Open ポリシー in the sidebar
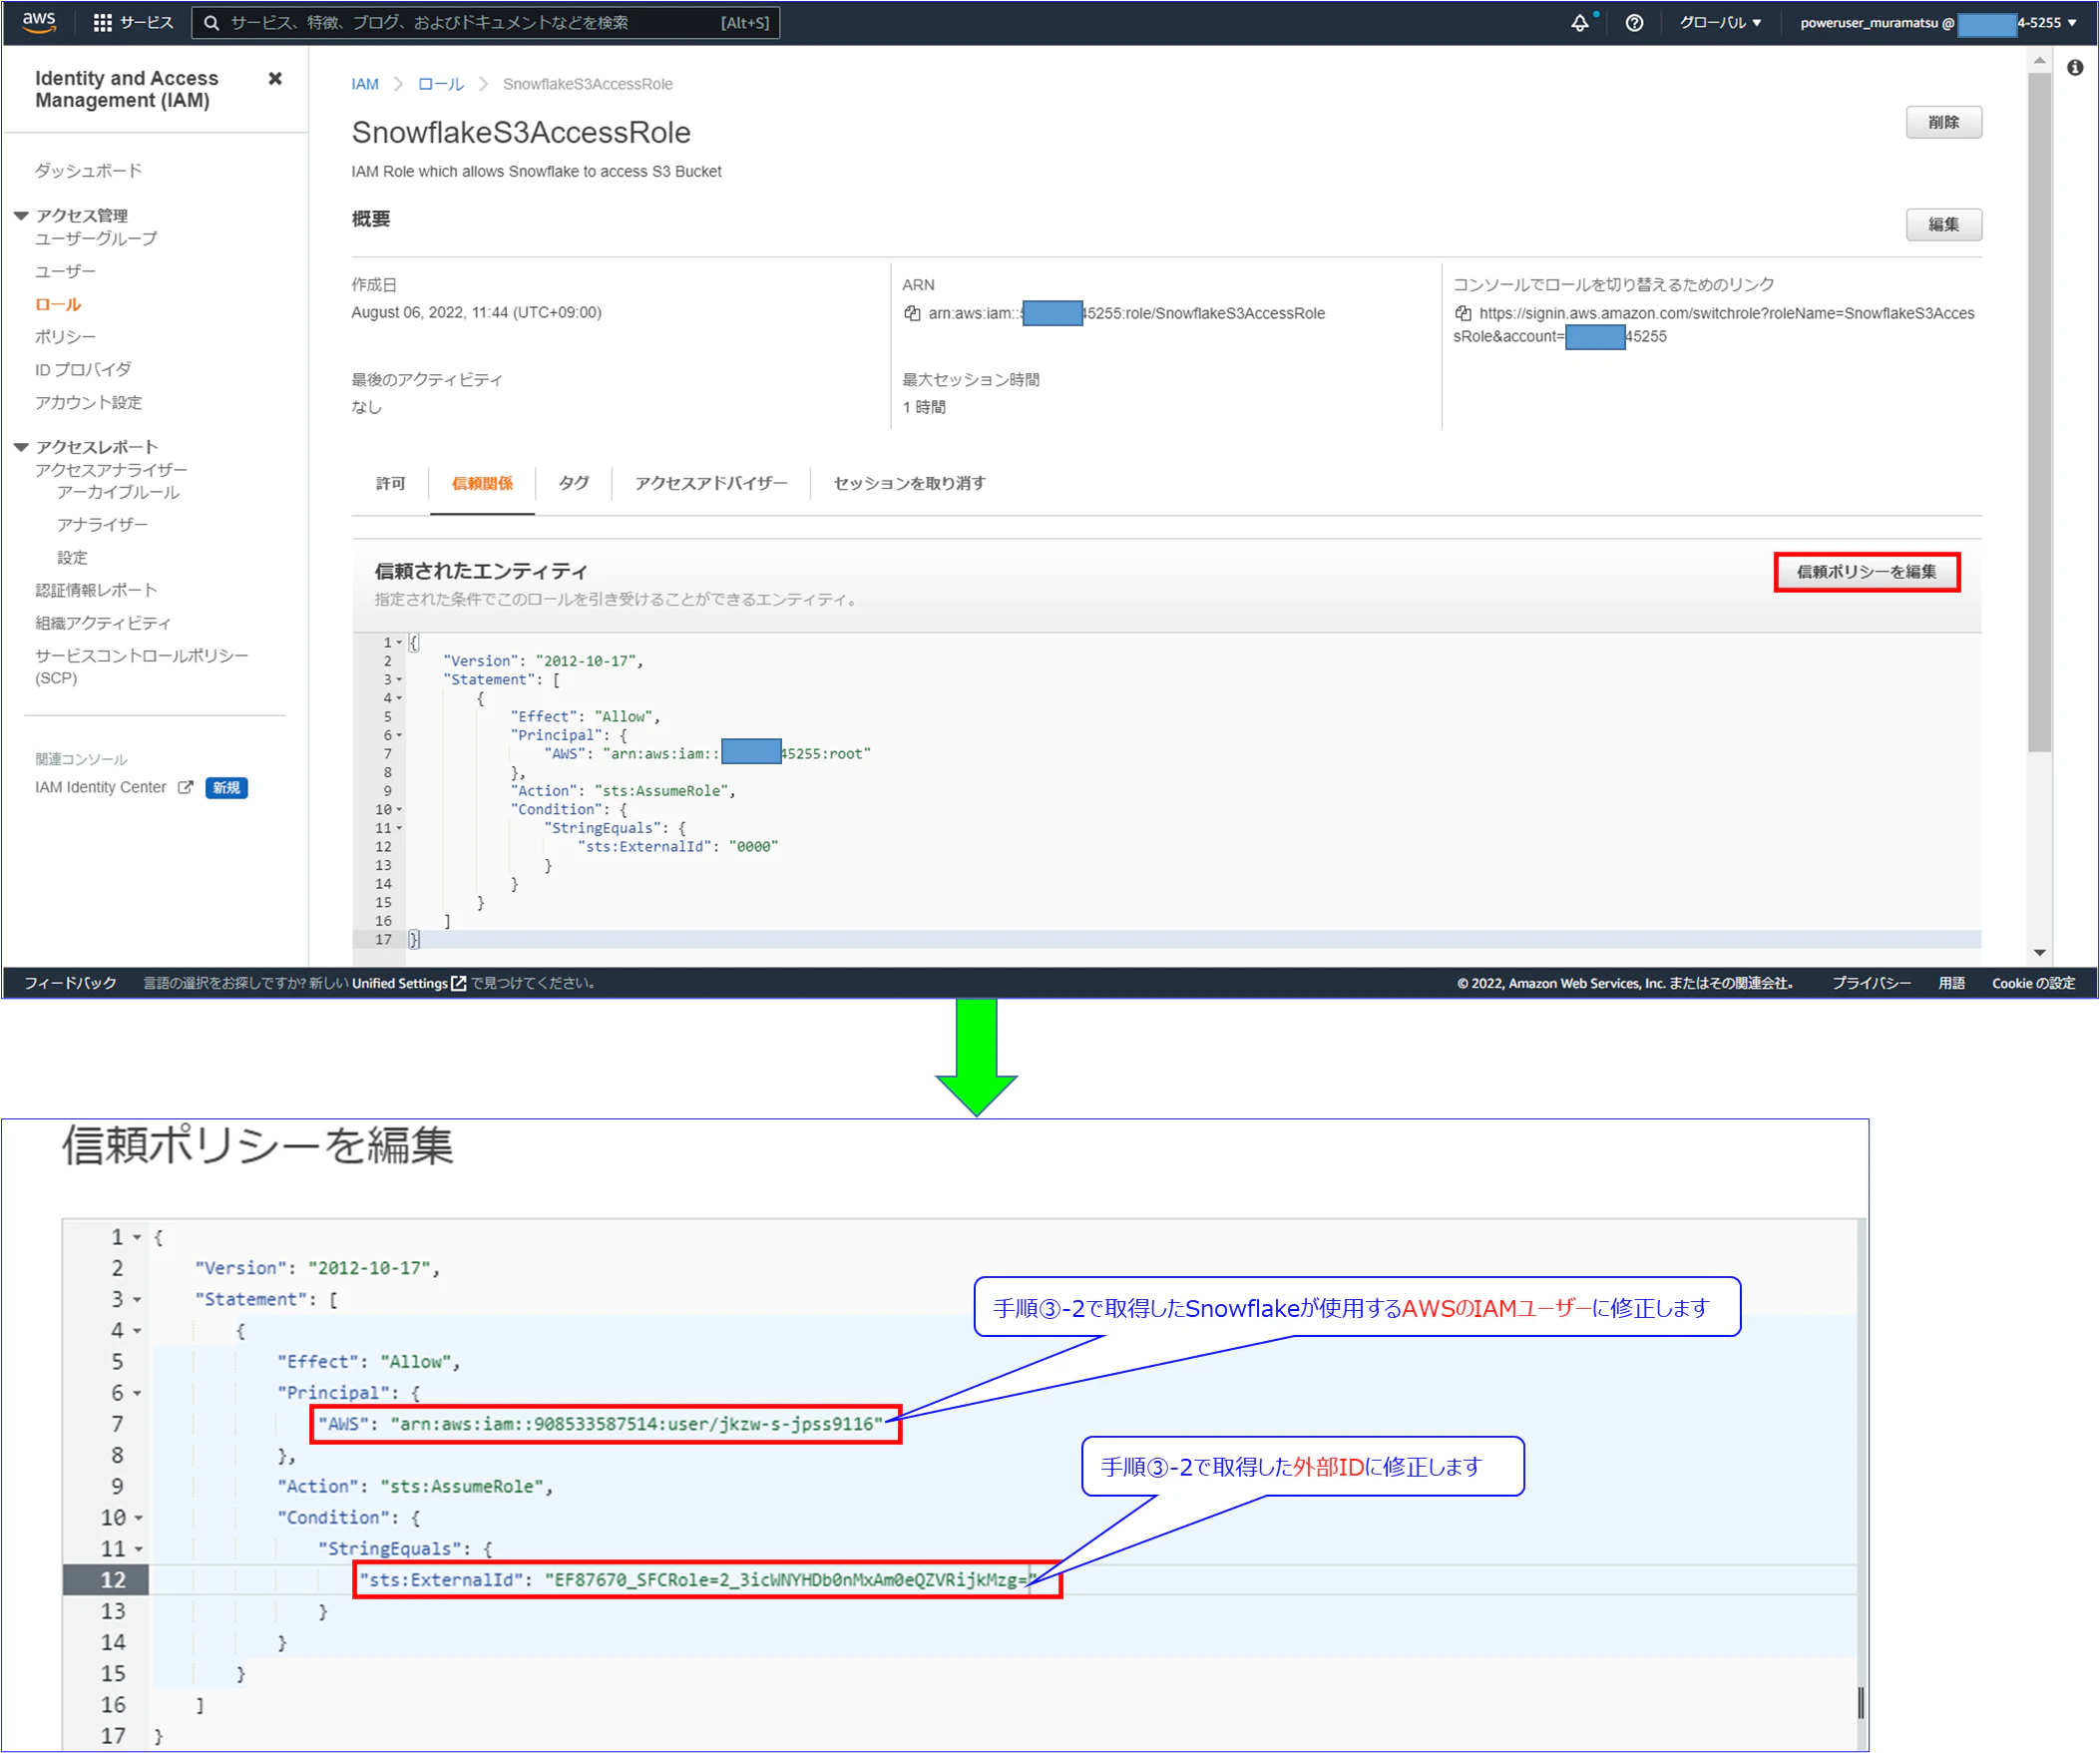 pyautogui.click(x=65, y=337)
